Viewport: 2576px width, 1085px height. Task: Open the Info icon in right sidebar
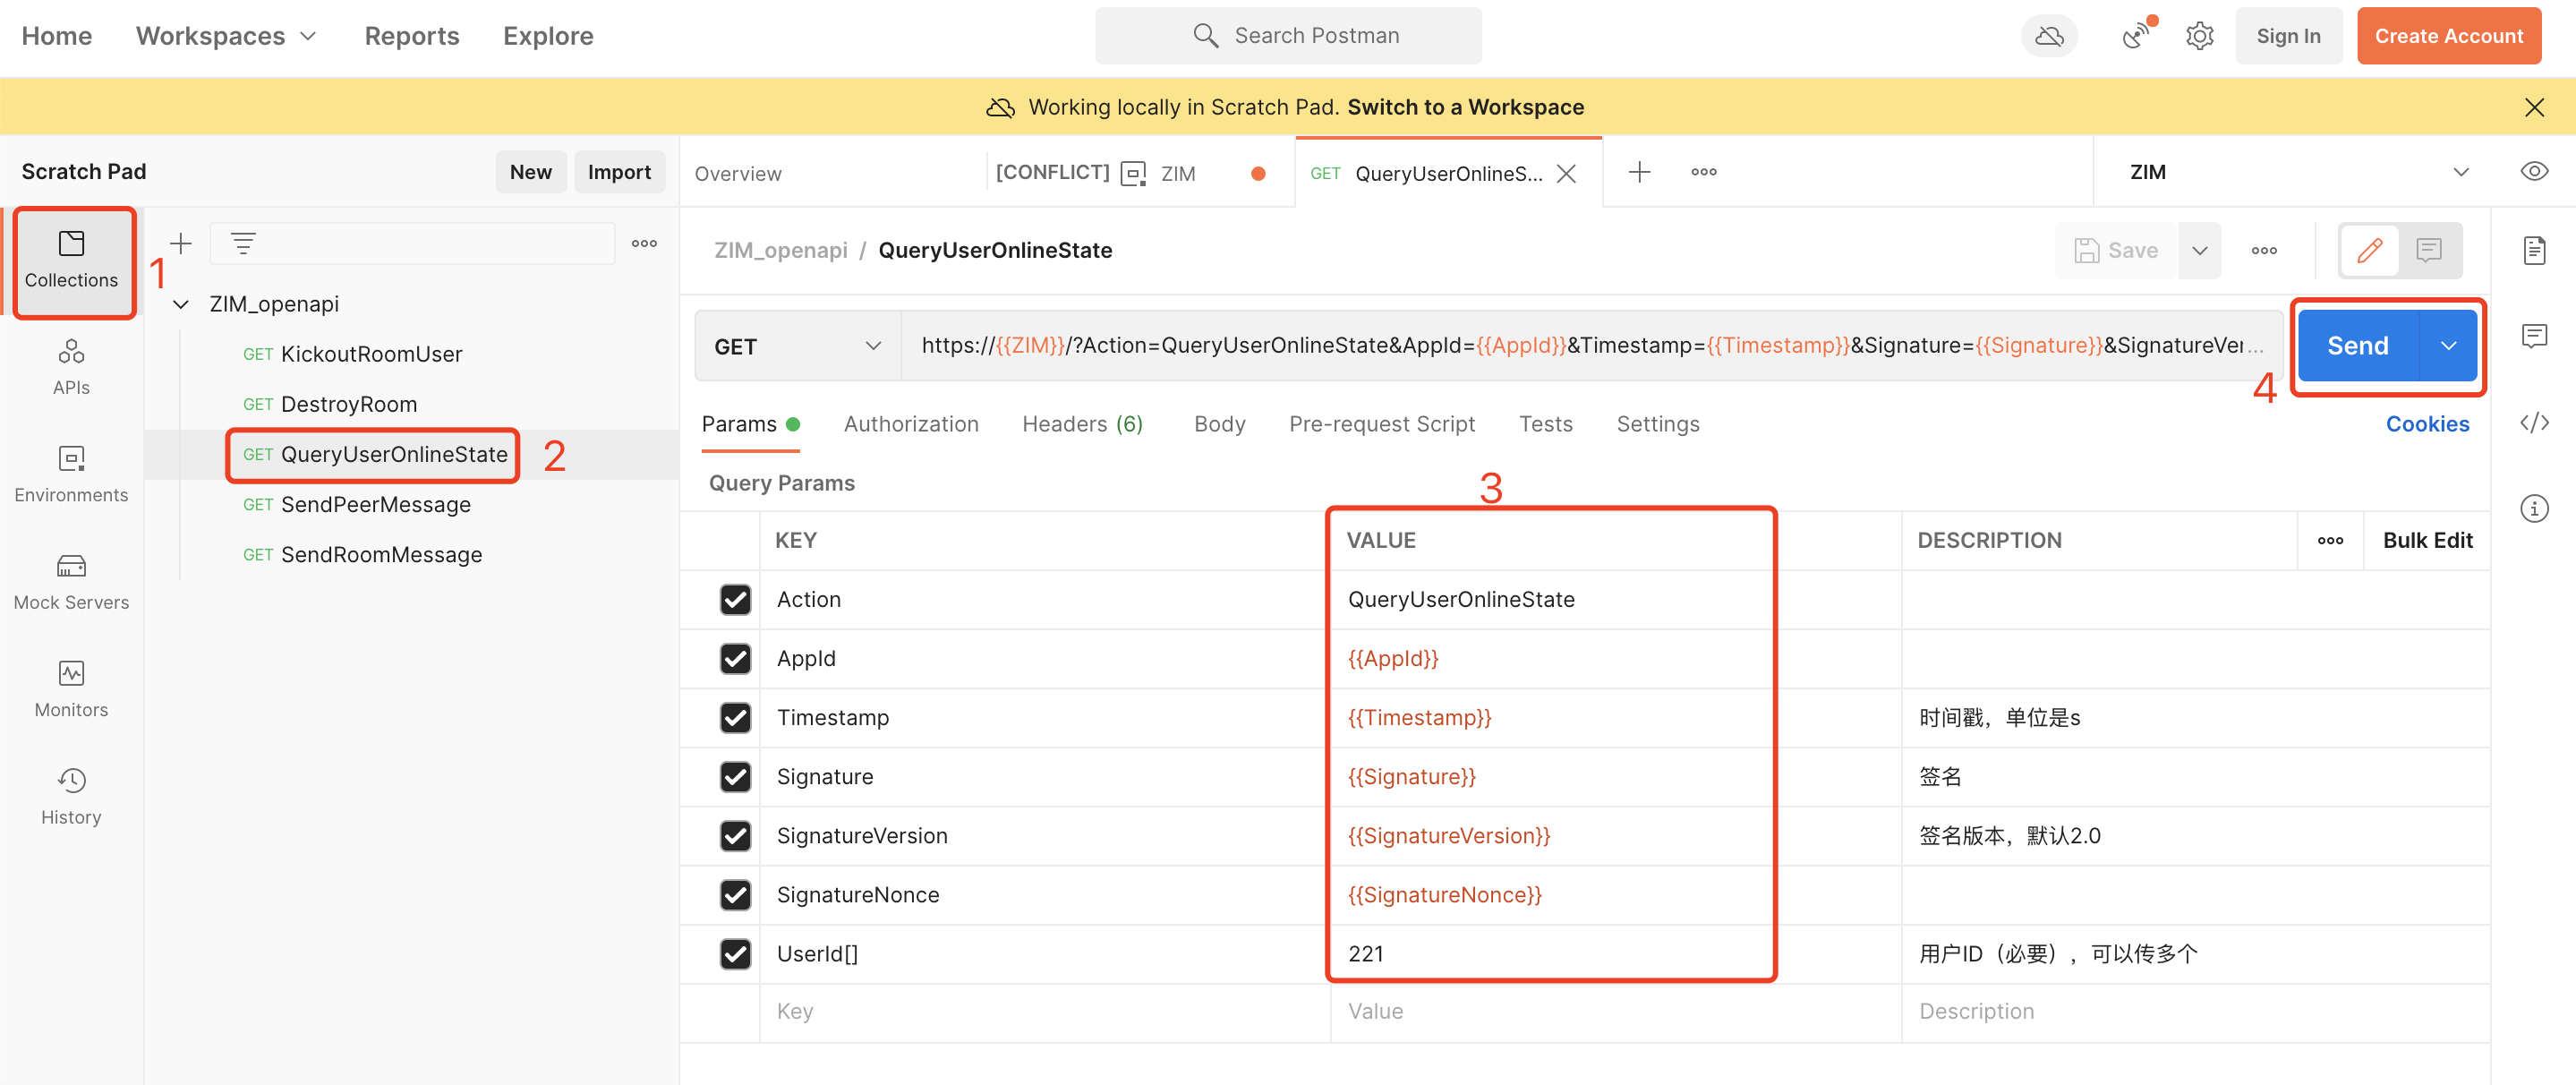click(x=2534, y=508)
